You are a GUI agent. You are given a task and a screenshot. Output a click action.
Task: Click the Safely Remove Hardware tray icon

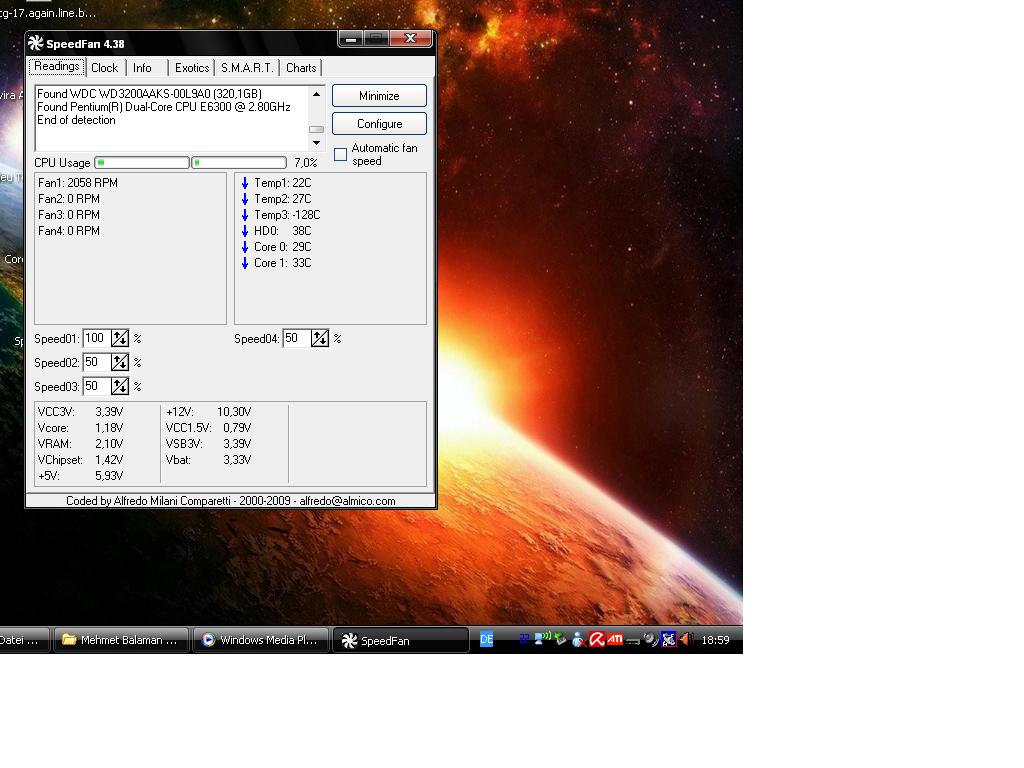[x=560, y=638]
